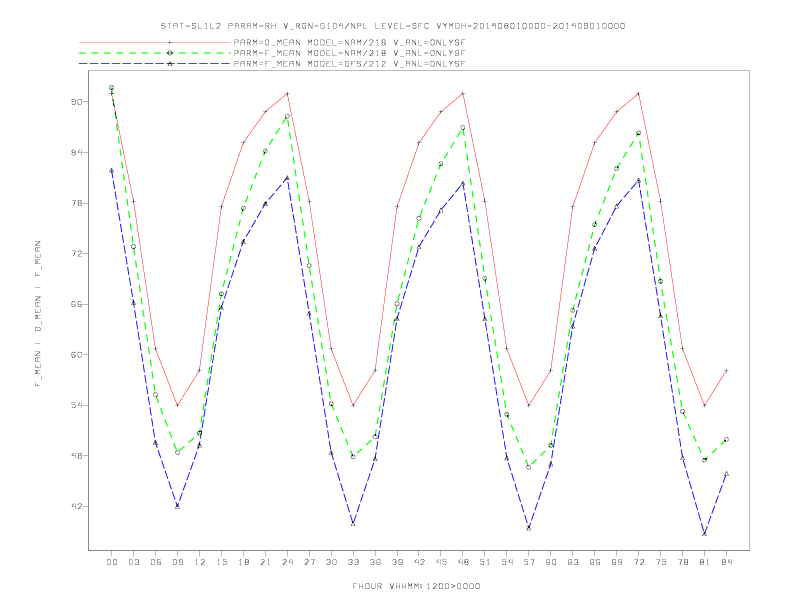The width and height of the screenshot is (792, 612).
Task: Click y-axis tick value 48
Action: [76, 455]
